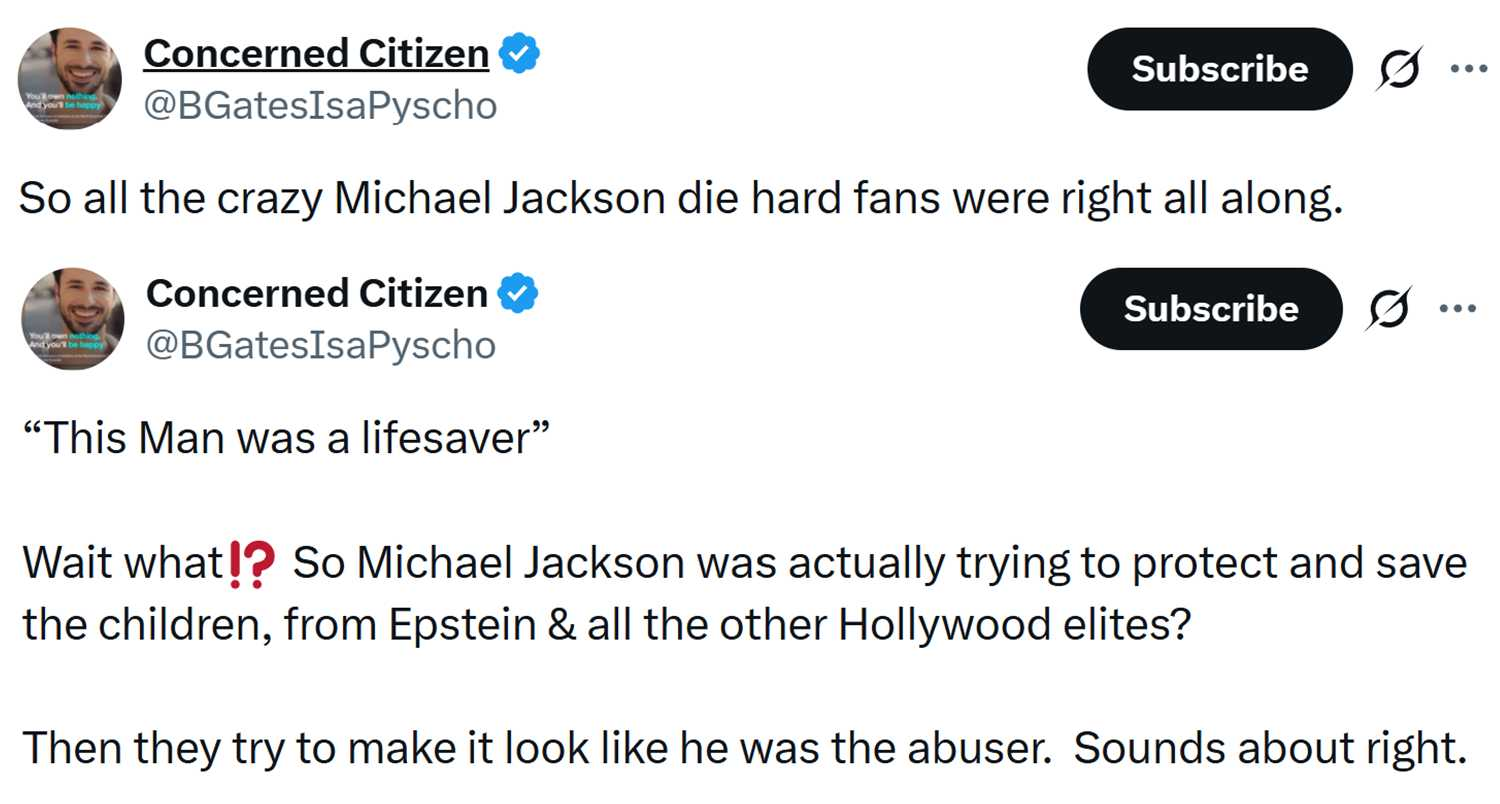Click verified badge on the "die hard fans" tweet
The image size is (1500, 804).
click(x=520, y=54)
